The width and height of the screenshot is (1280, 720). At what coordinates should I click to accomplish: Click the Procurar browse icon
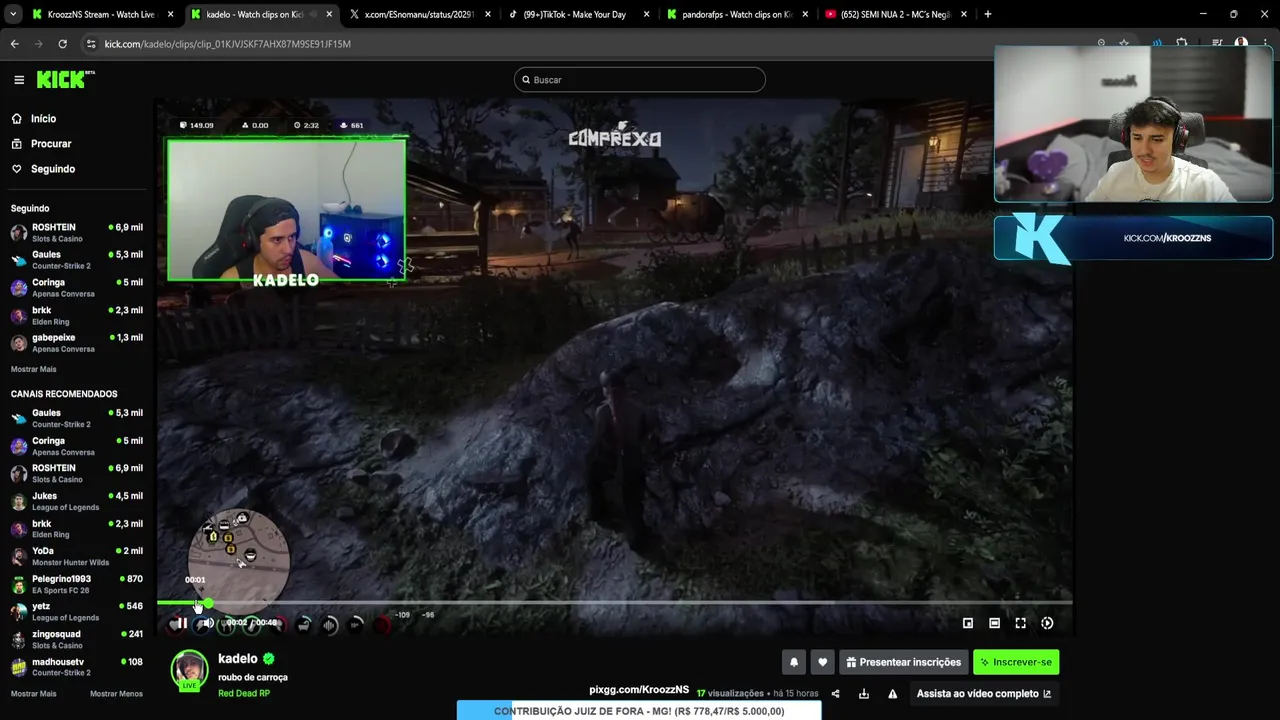pyautogui.click(x=17, y=144)
